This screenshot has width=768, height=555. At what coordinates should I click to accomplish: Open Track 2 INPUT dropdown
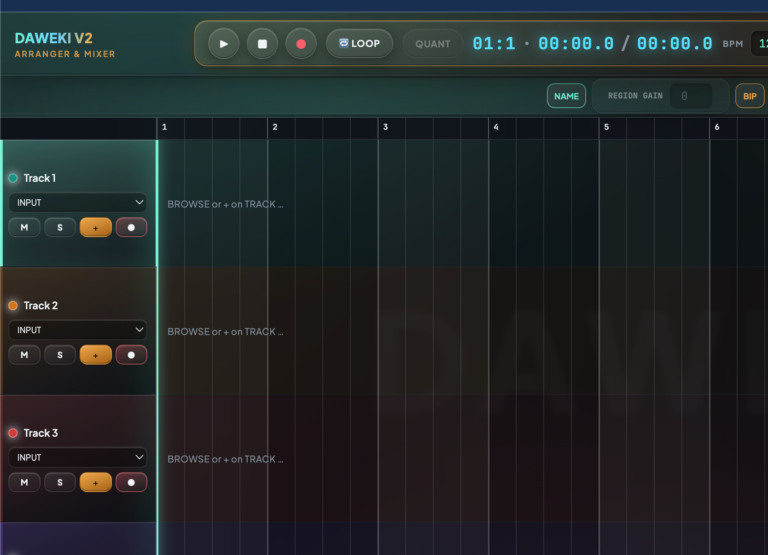(78, 330)
